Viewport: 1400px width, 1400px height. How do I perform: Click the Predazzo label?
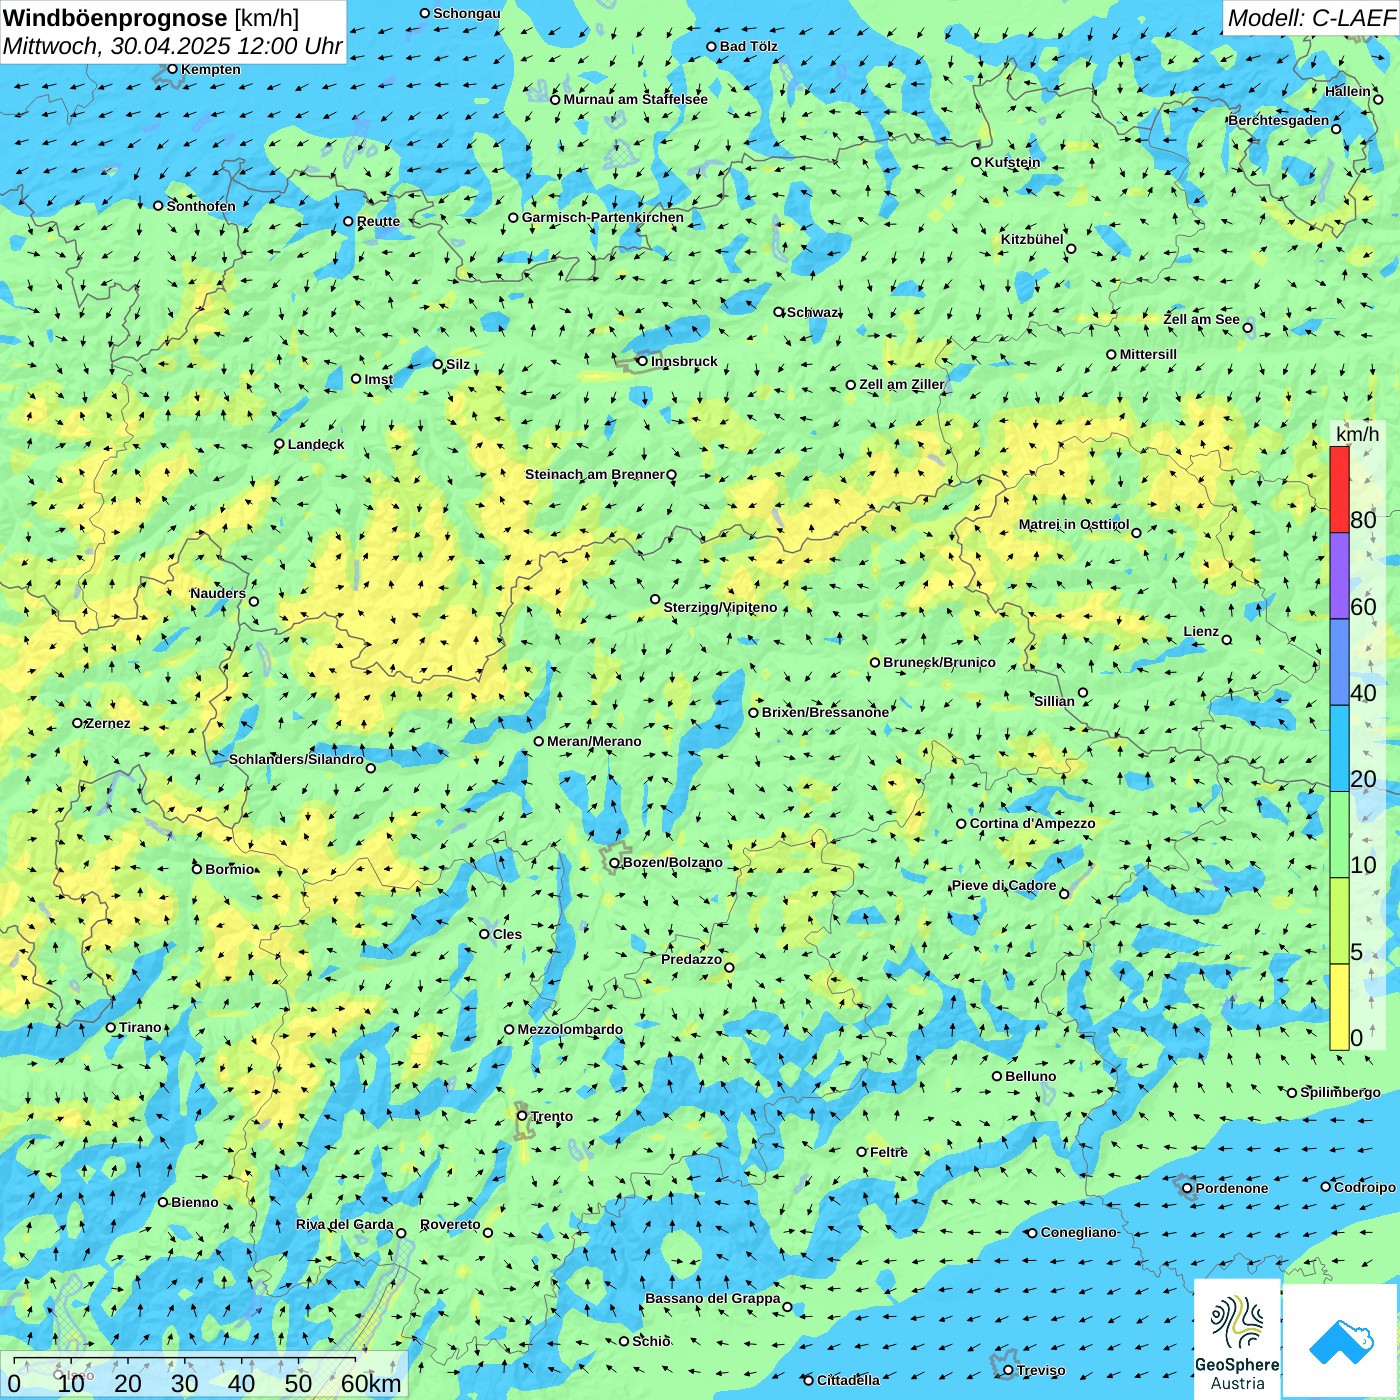691,959
